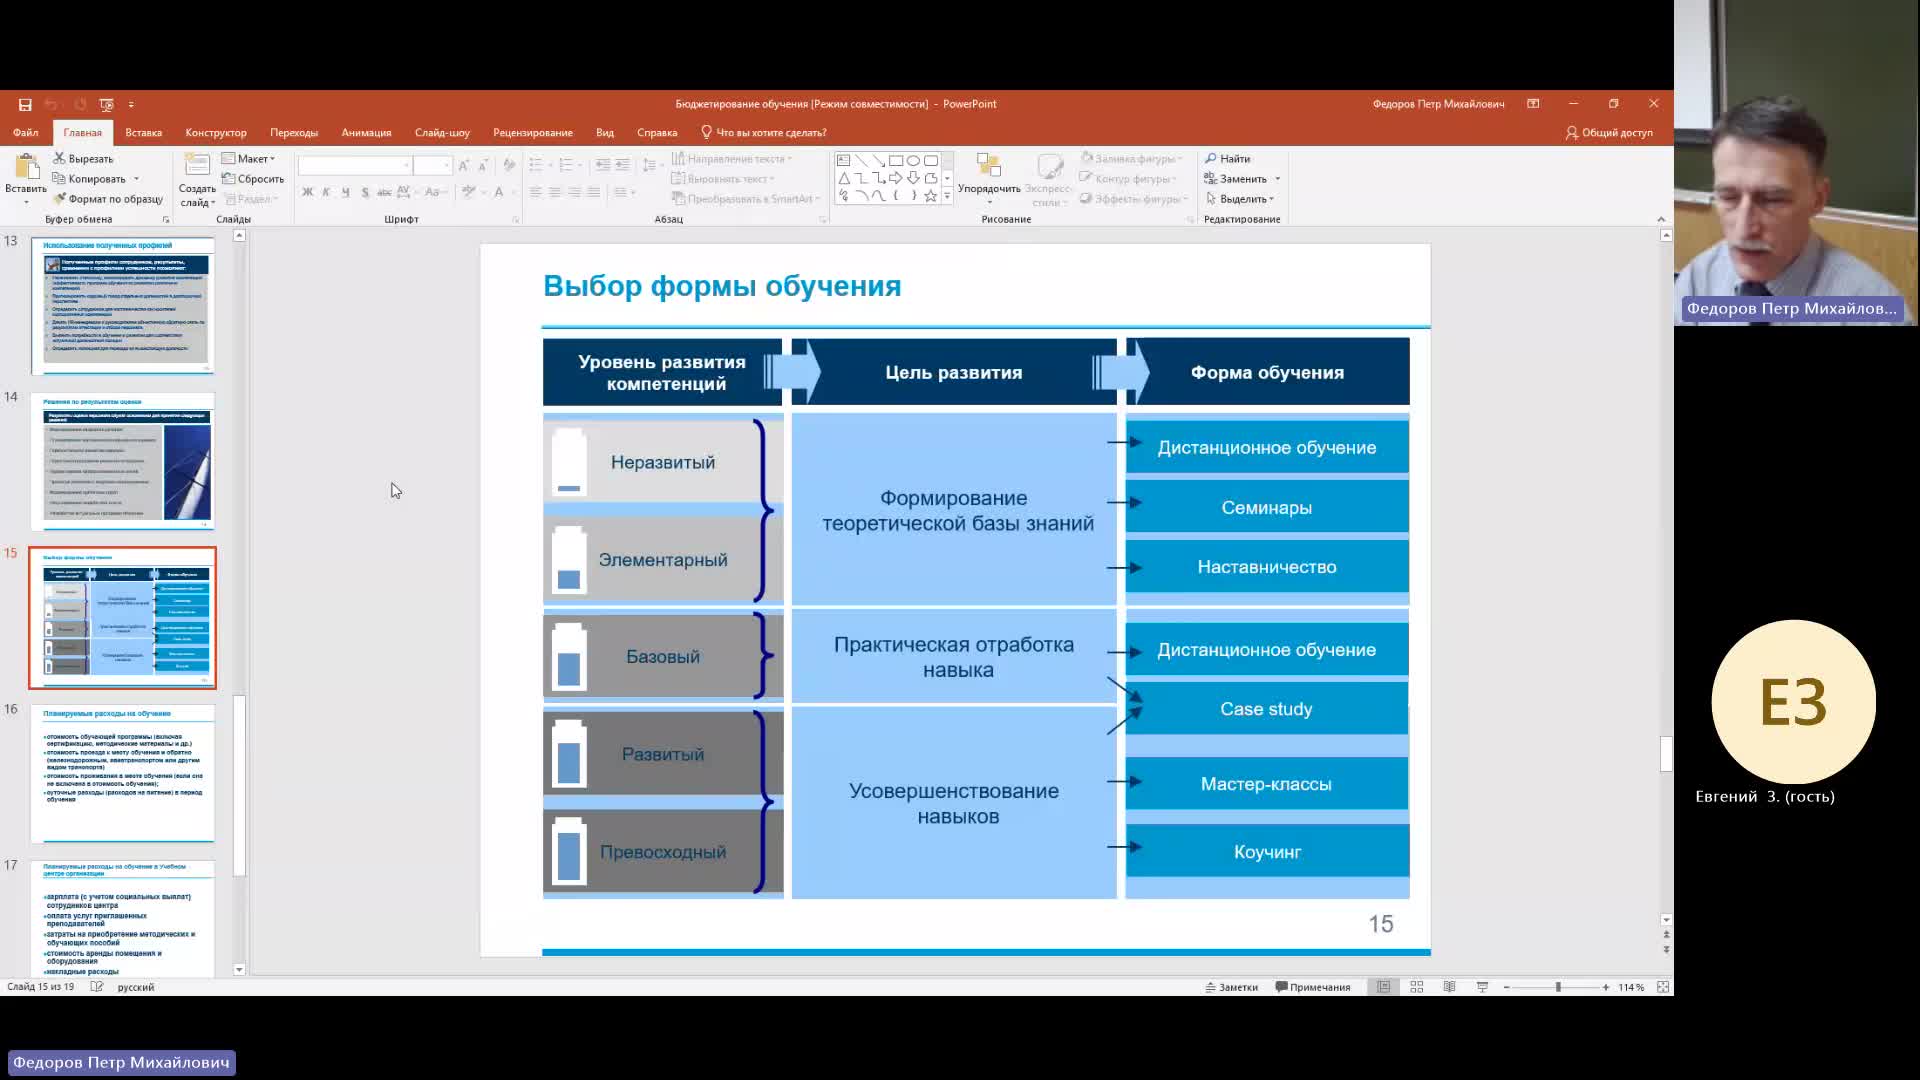Screen dimensions: 1920x1080
Task: Switch to the Вставка tab
Action: pyautogui.click(x=143, y=132)
